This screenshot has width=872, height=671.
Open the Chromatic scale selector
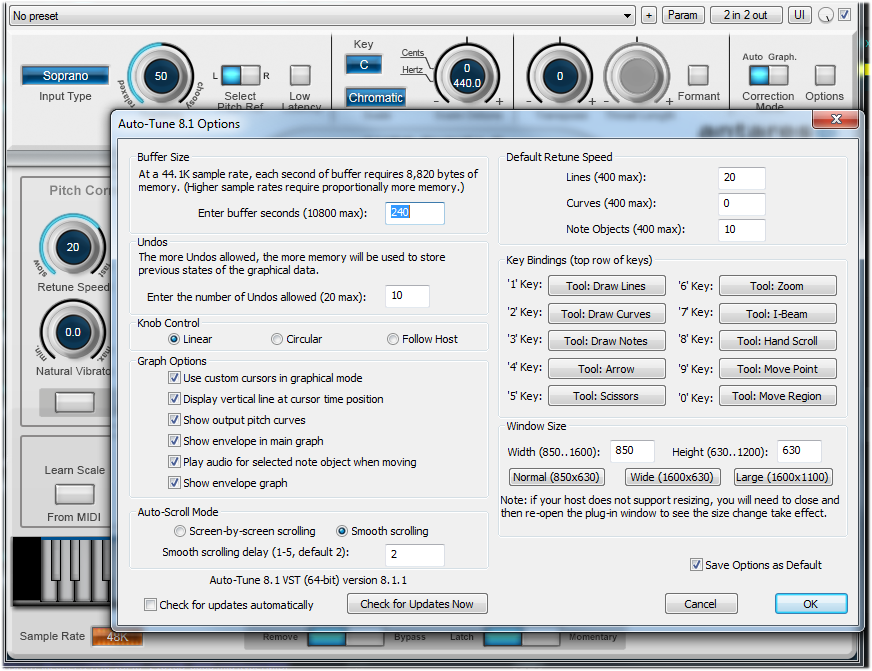click(375, 98)
